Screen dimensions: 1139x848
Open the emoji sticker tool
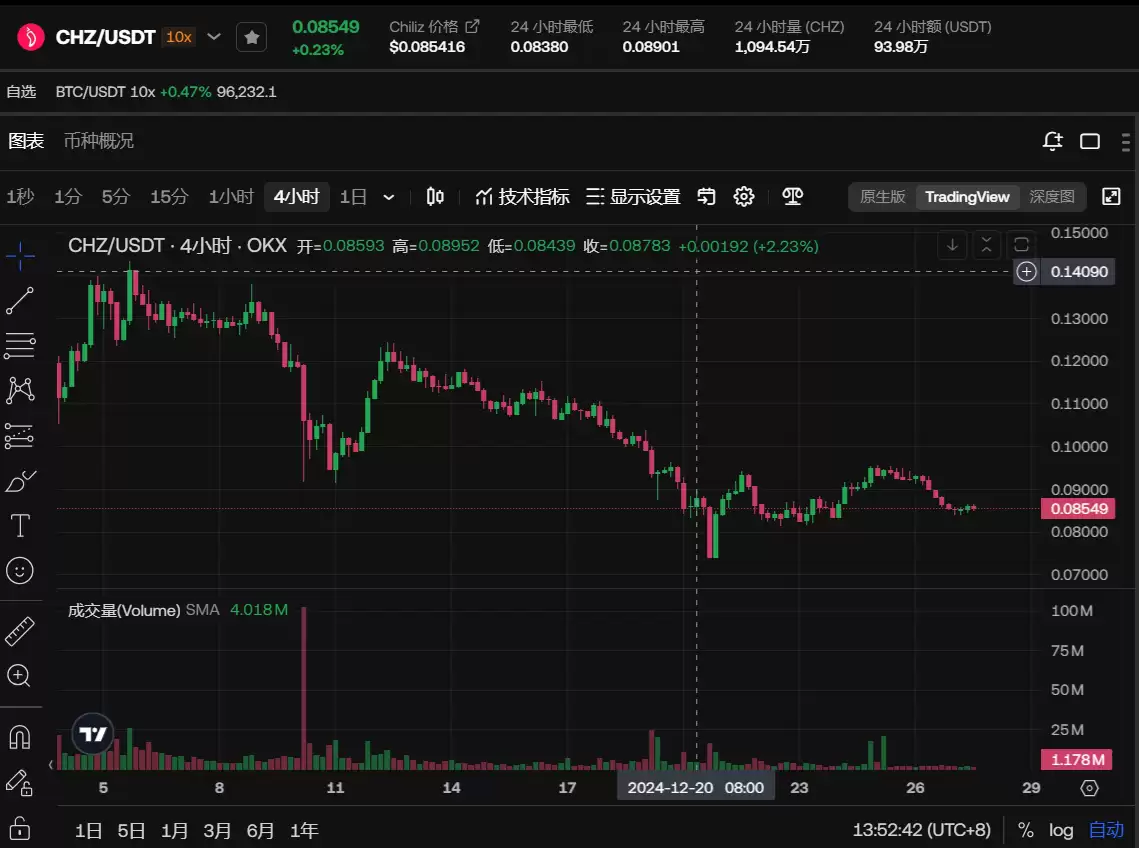coord(20,571)
